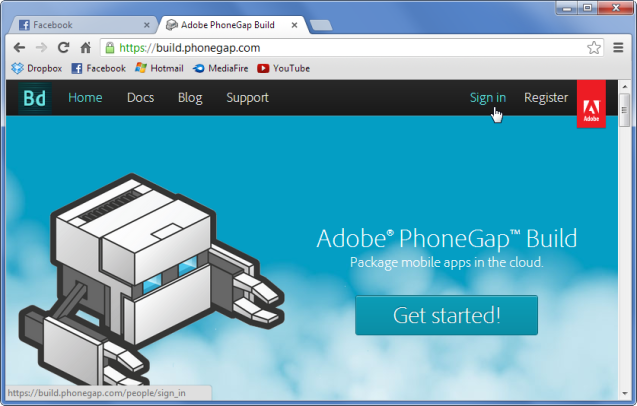Screen dimensions: 637x406
Task: Maximize the Chrome window
Action: click(587, 8)
